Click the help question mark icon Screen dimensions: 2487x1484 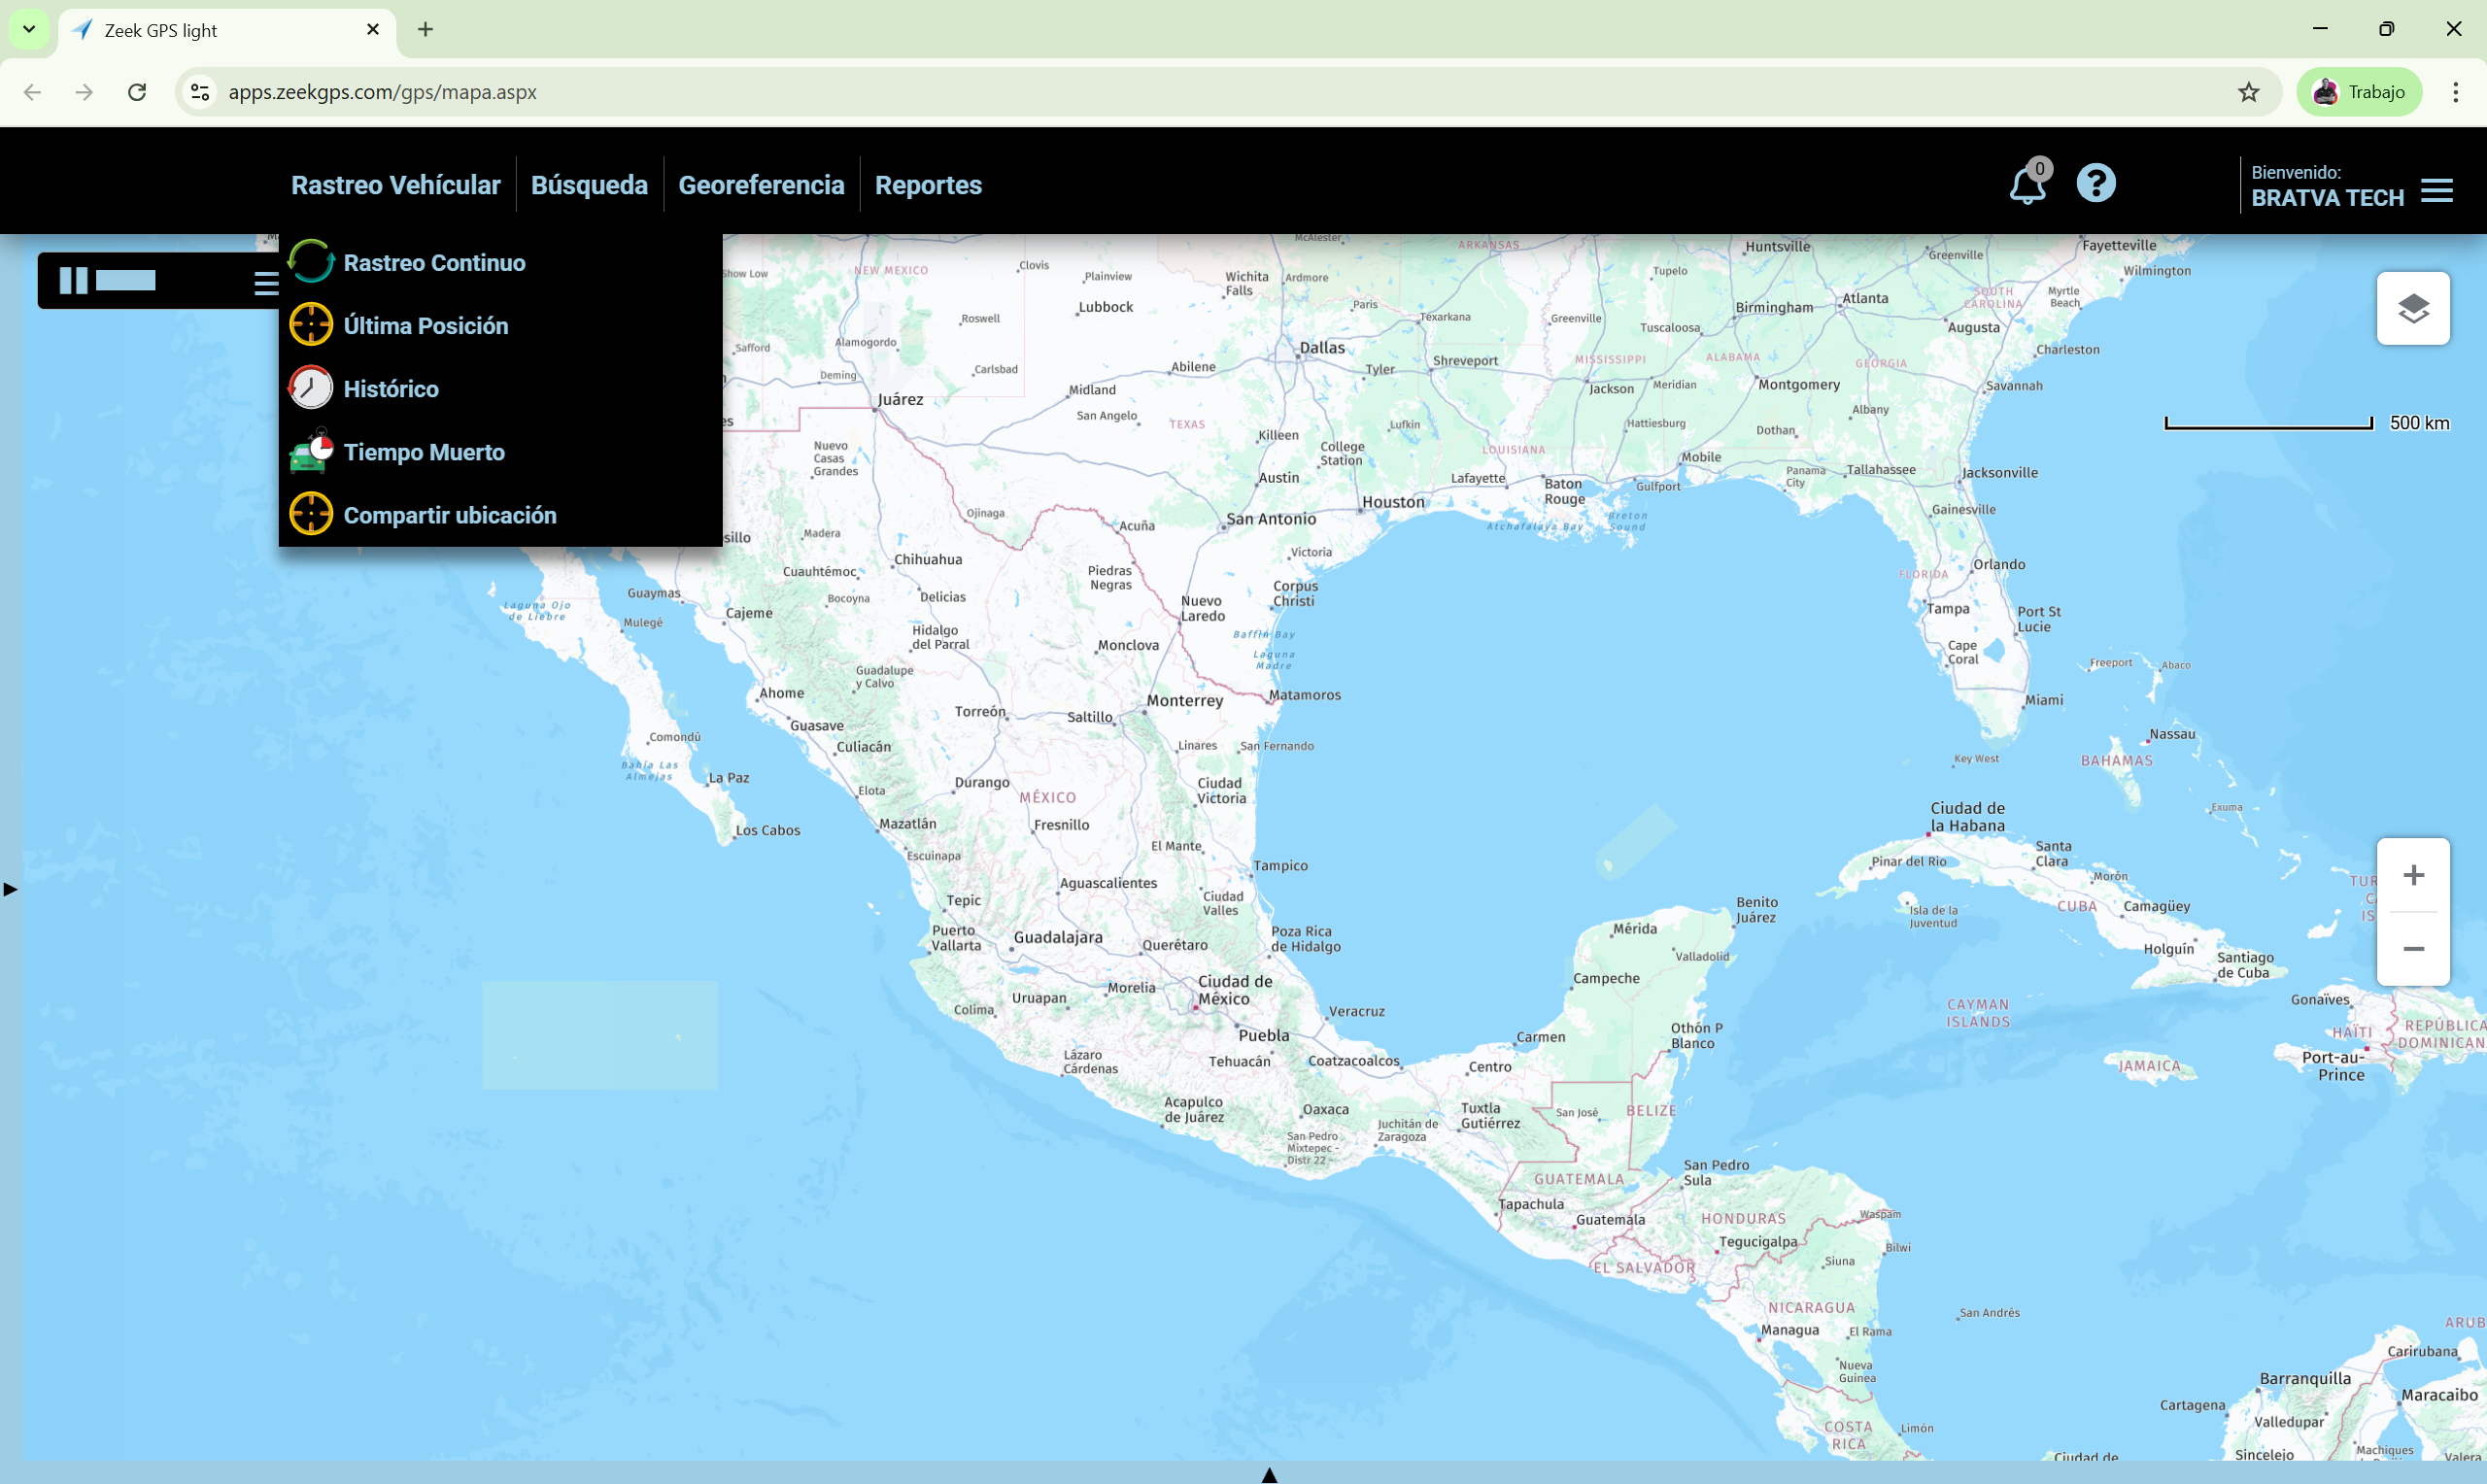pos(2095,184)
